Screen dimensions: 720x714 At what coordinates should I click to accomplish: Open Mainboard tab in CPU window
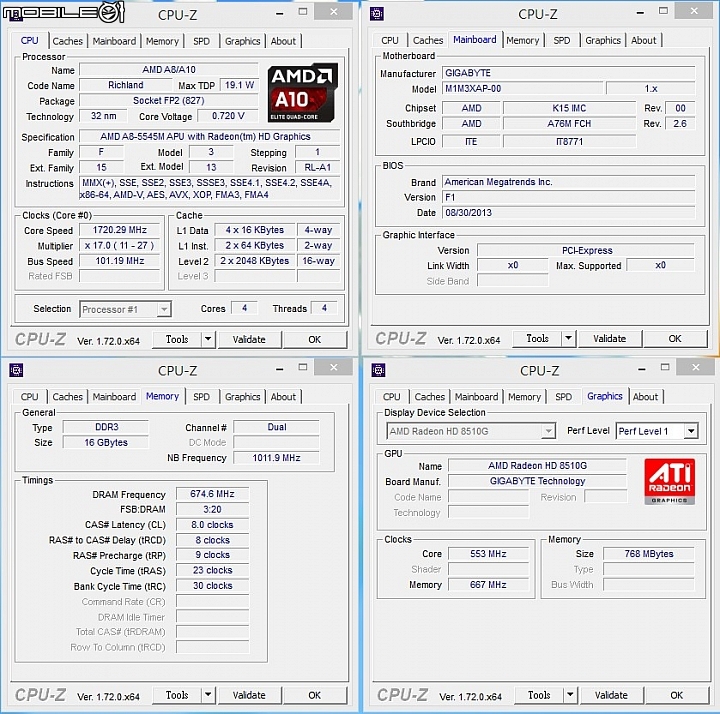coord(114,41)
